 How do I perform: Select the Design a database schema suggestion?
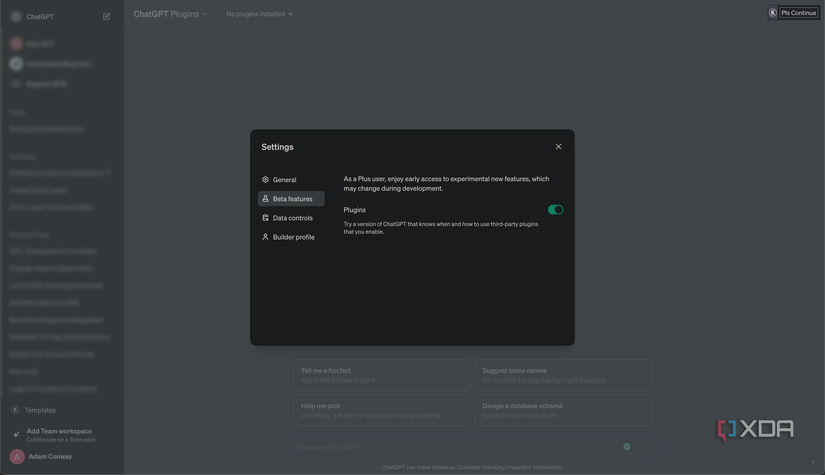click(563, 410)
